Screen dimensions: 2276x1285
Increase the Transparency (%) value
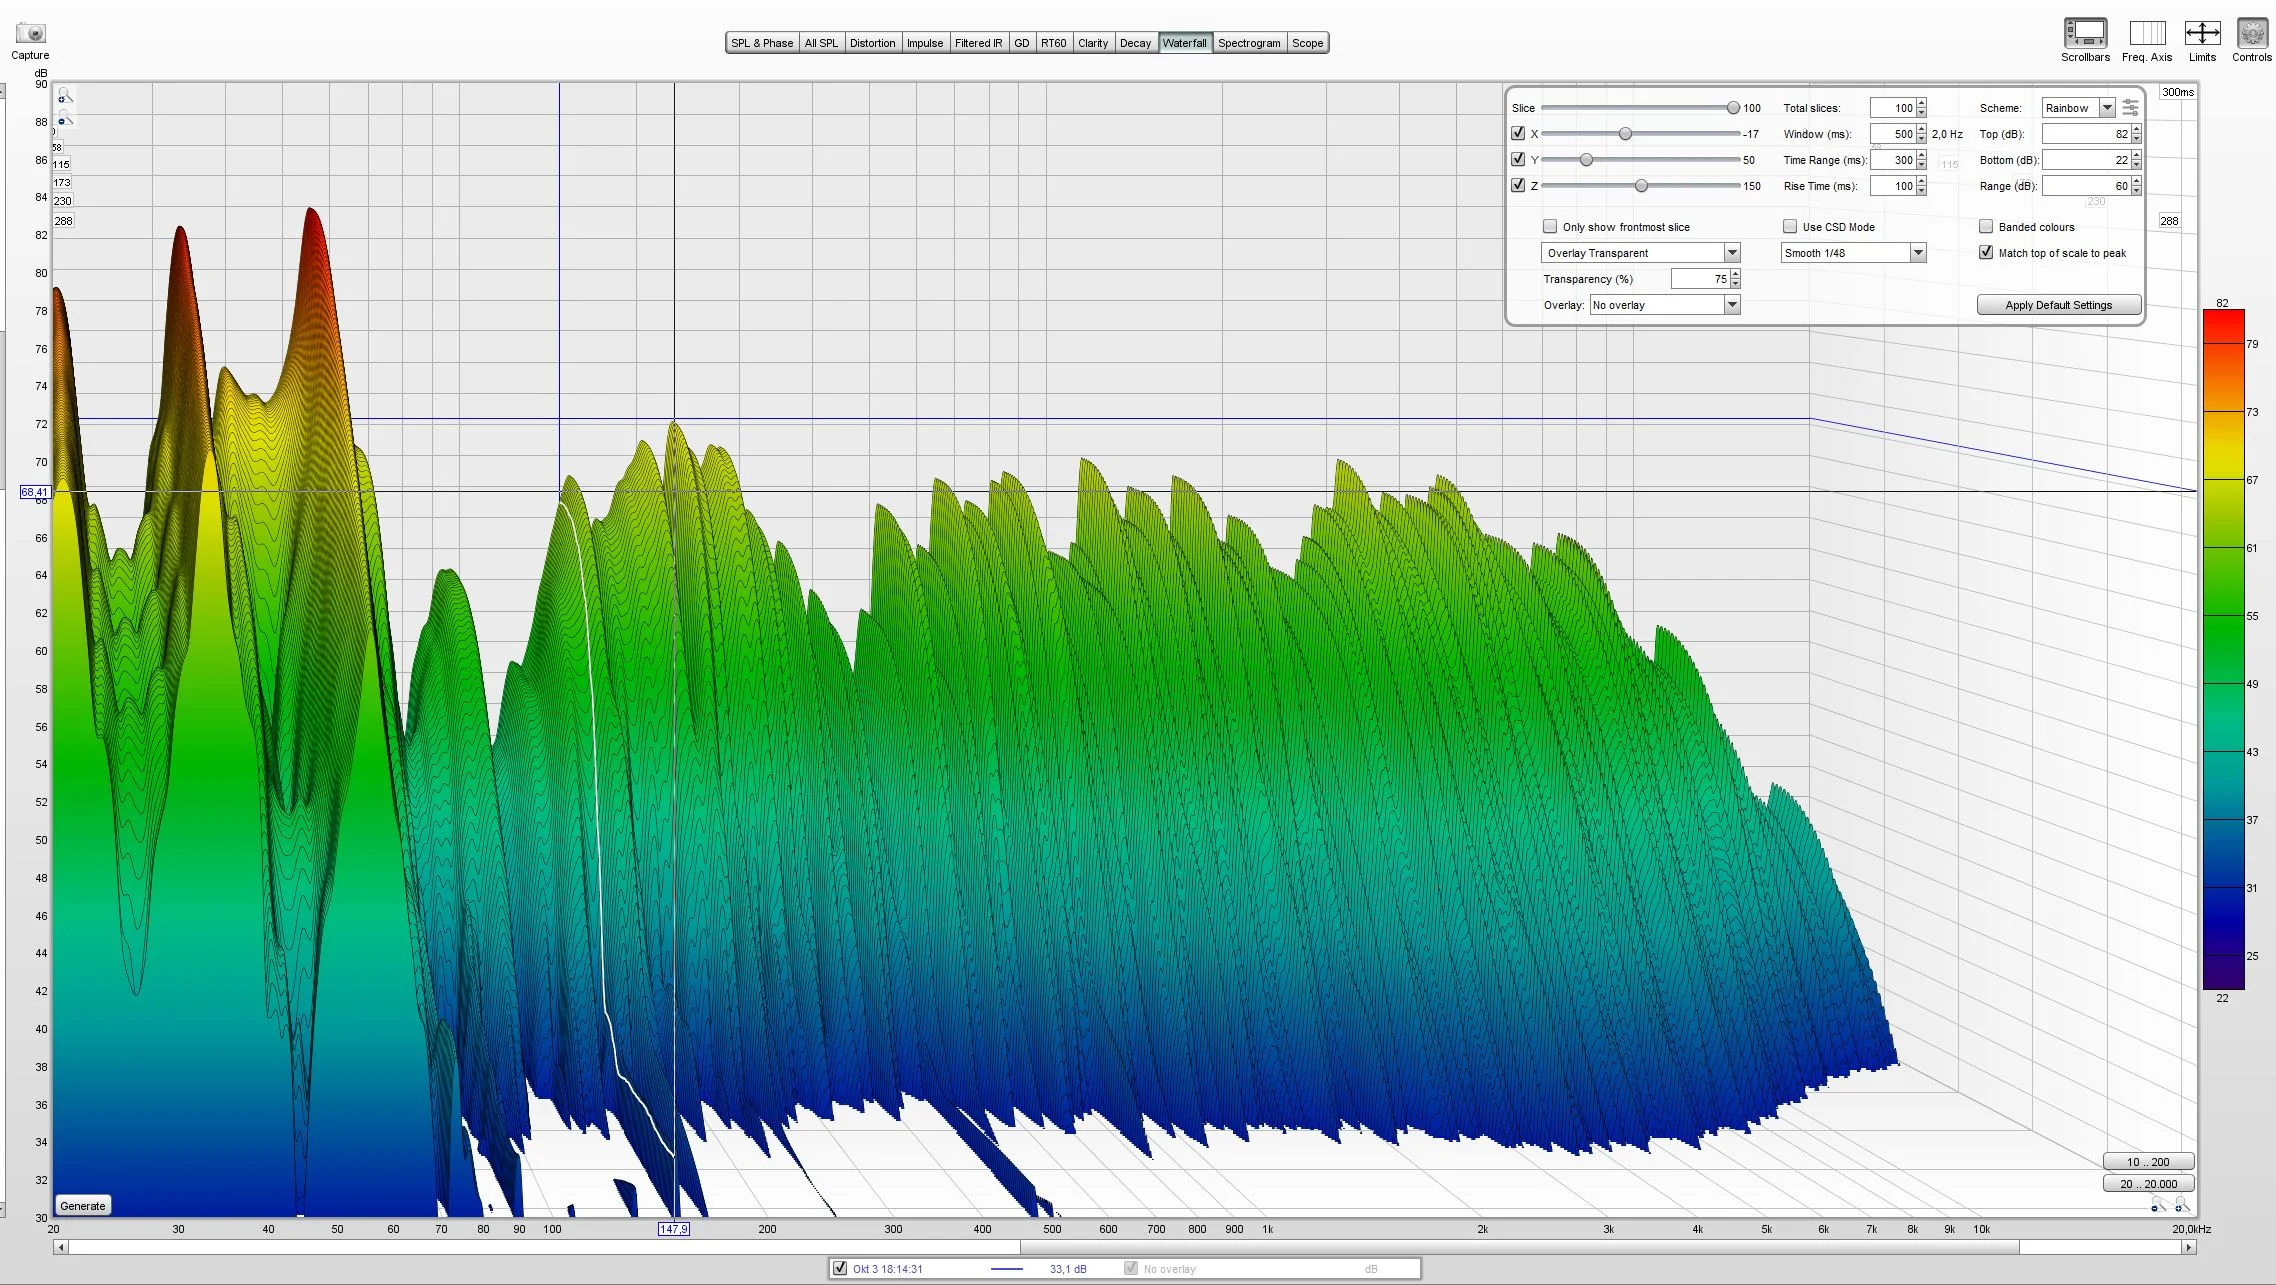point(1735,274)
